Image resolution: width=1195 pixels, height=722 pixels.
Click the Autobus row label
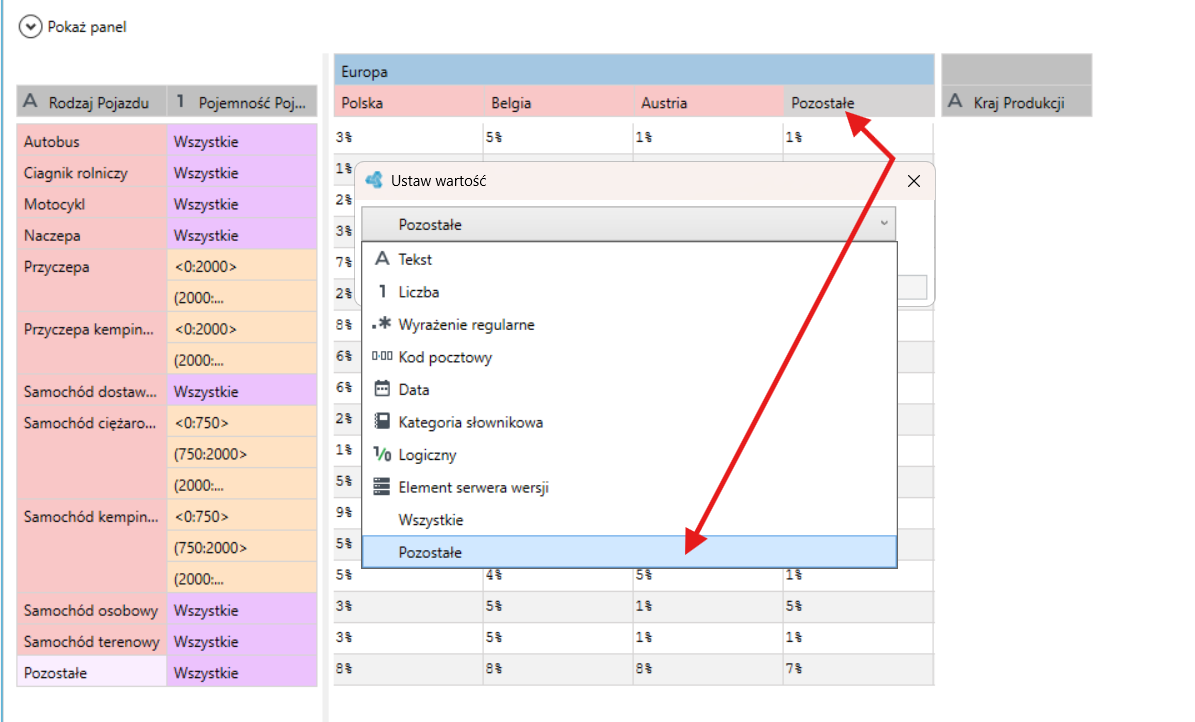click(91, 142)
